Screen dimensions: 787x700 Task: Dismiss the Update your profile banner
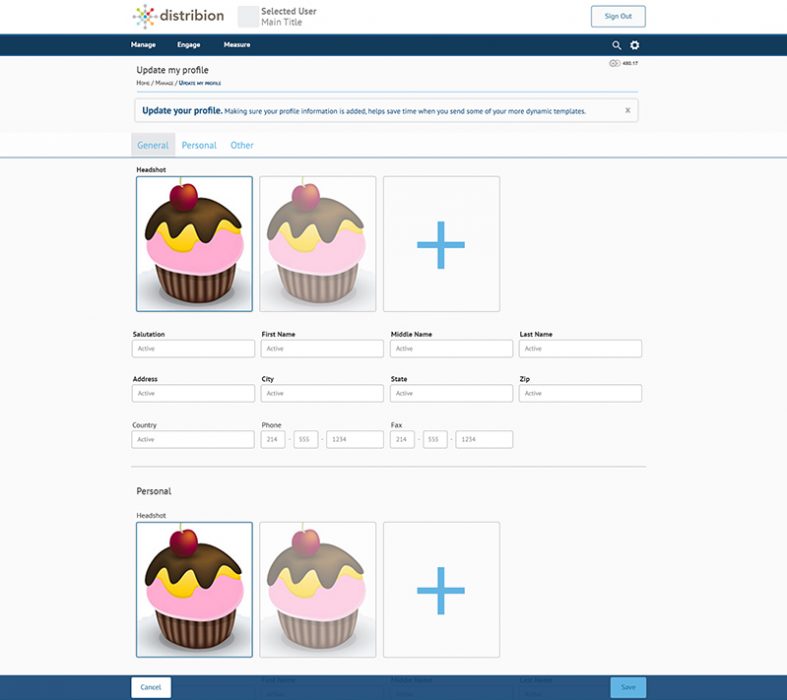[628, 110]
